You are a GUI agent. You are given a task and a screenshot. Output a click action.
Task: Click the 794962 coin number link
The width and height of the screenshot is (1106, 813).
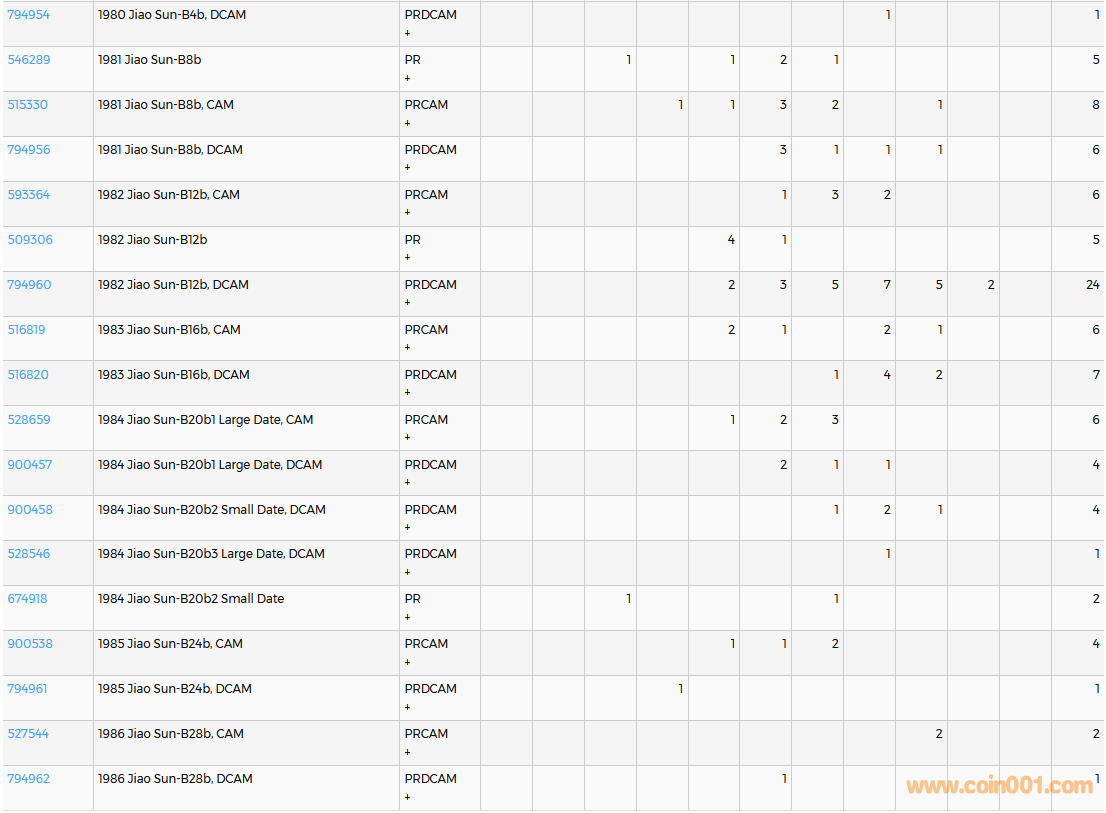29,779
